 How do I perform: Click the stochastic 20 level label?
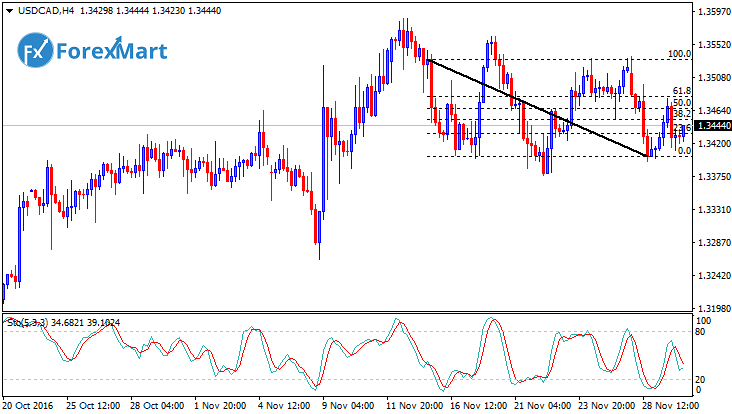[x=703, y=378]
